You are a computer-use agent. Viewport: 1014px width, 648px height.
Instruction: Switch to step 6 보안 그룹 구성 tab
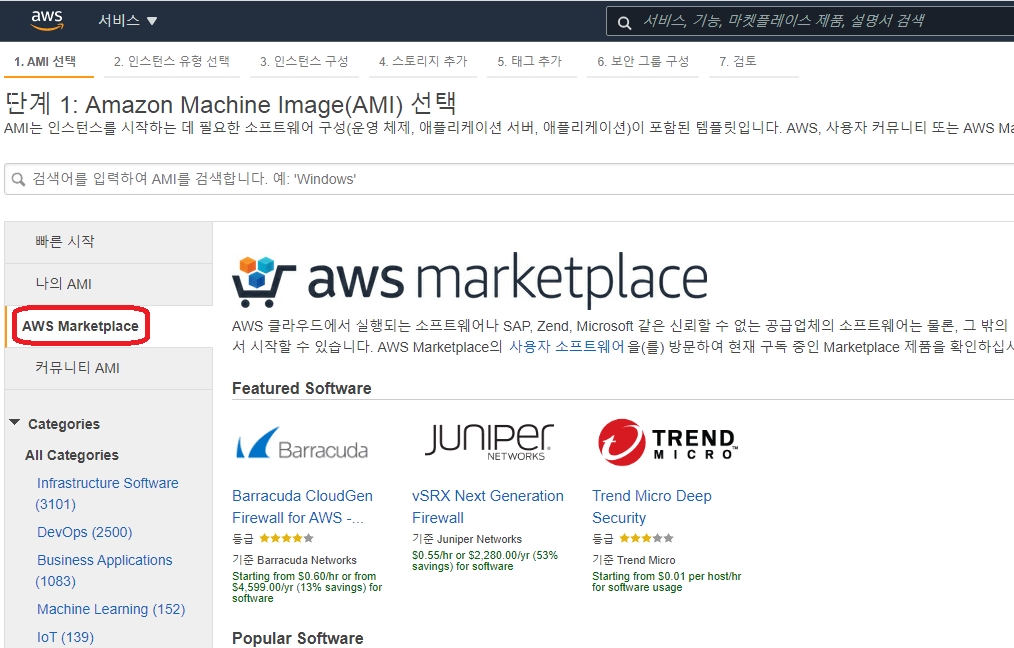643,61
